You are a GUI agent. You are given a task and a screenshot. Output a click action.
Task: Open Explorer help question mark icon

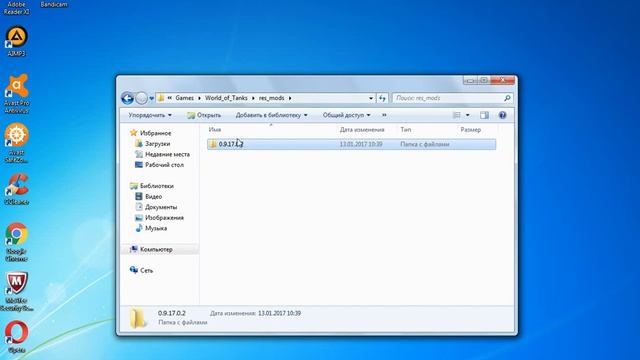click(502, 115)
